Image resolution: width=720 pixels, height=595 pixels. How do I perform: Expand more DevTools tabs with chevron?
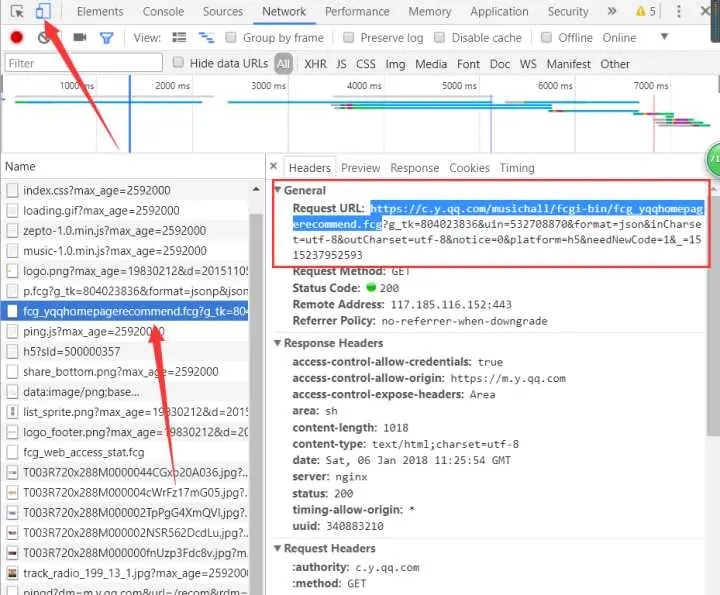[612, 11]
